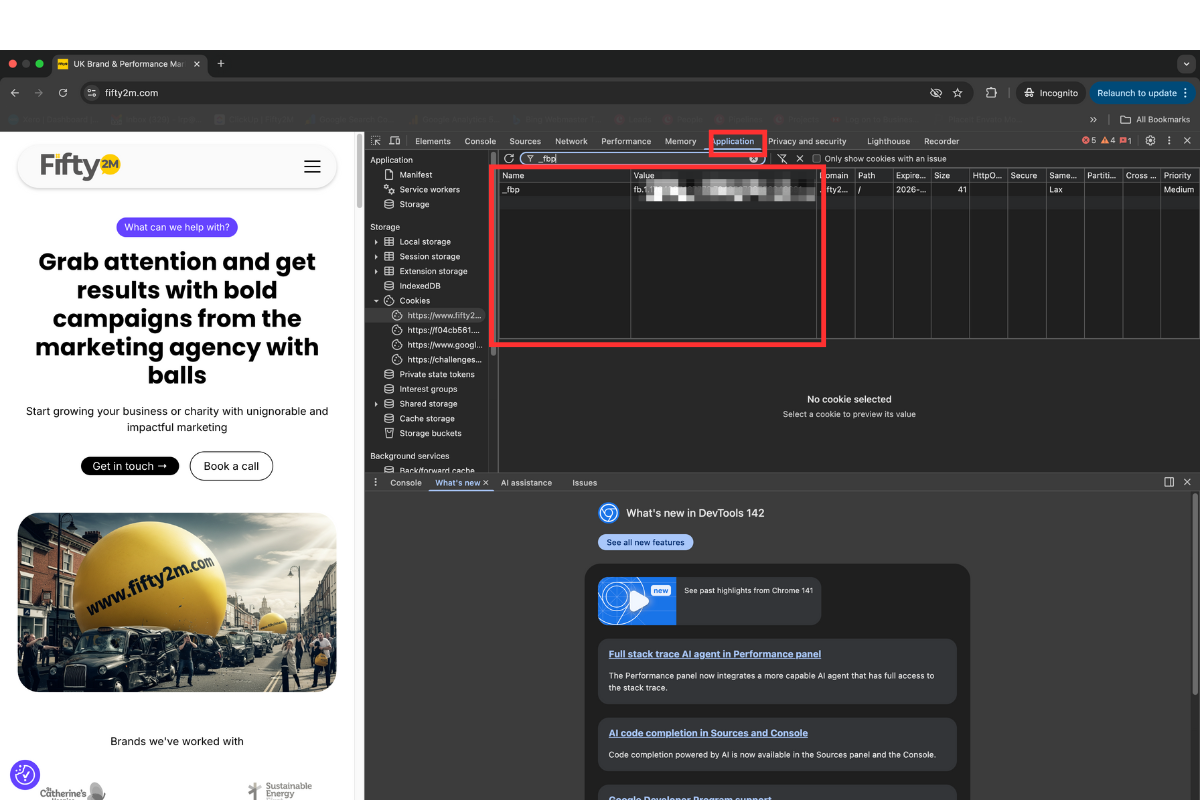The height and width of the screenshot is (800, 1200).
Task: Click the tracking protection eye icon in address bar
Action: [936, 93]
